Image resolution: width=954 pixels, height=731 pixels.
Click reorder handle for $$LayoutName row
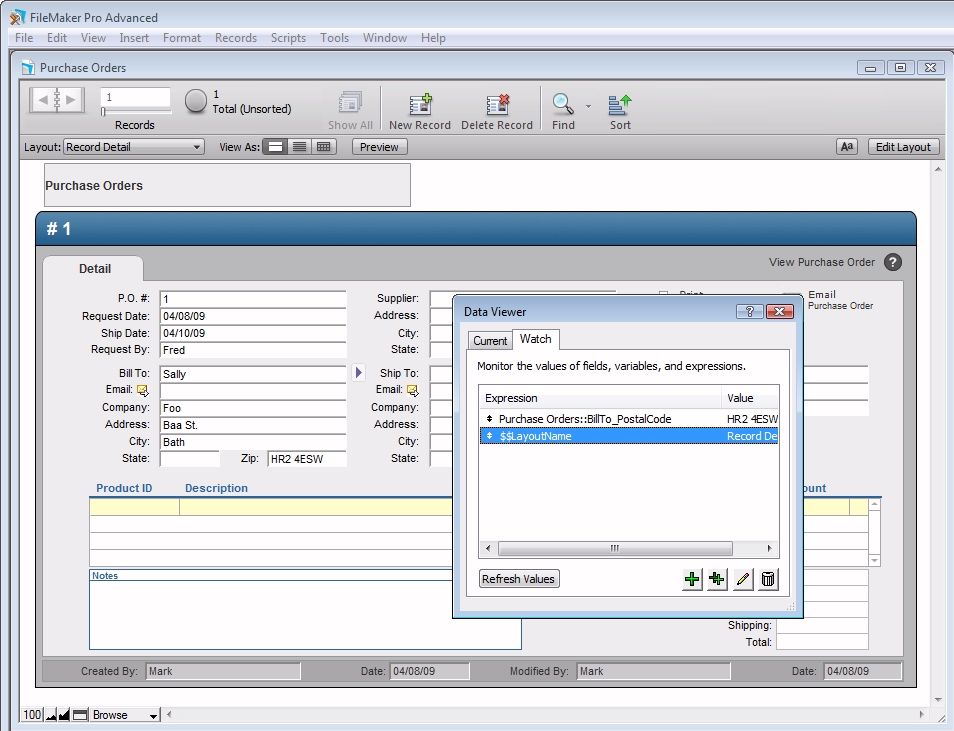pyautogui.click(x=489, y=436)
